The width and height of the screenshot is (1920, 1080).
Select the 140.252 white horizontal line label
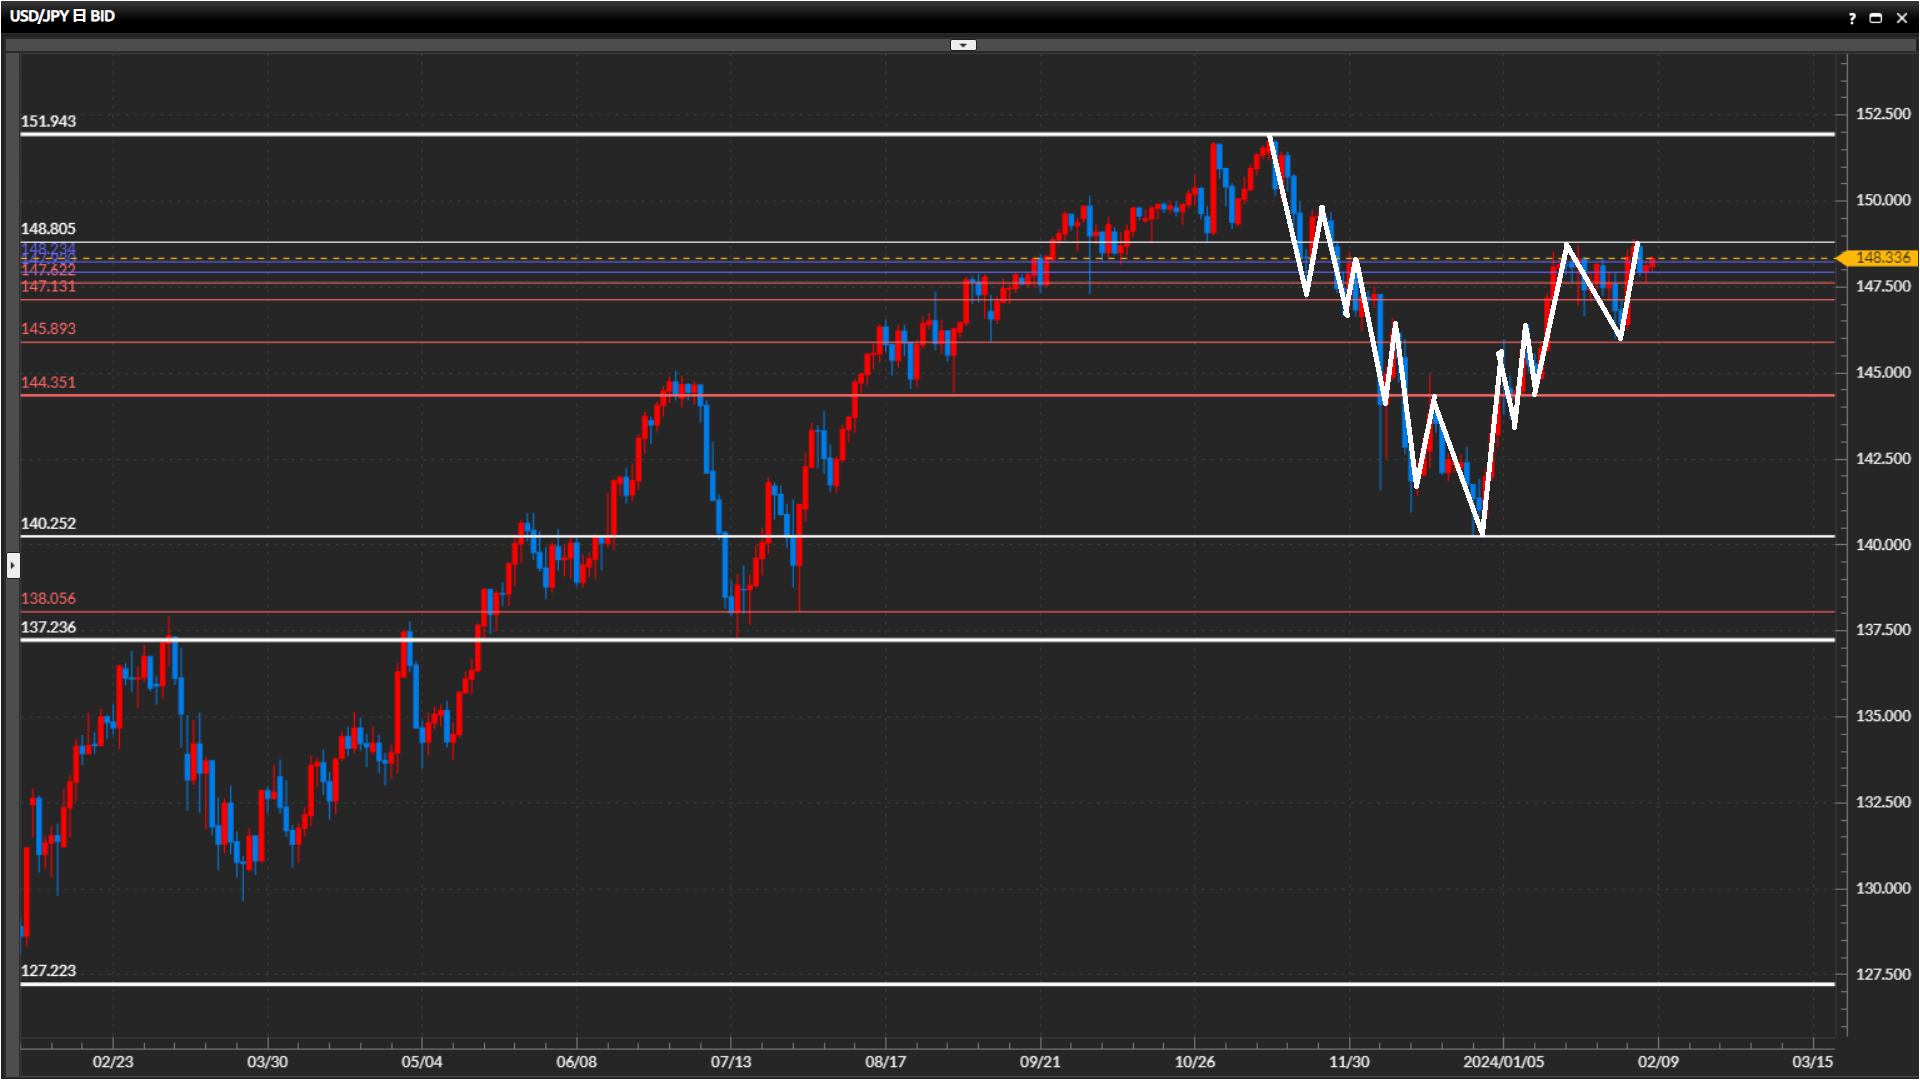(48, 523)
